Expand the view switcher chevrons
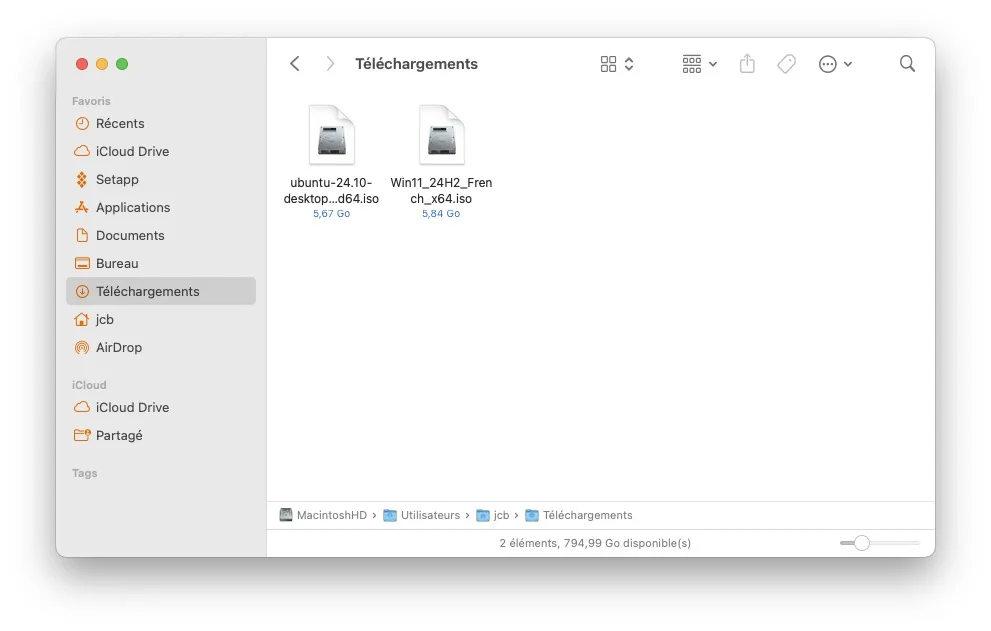This screenshot has width=991, height=631. click(x=628, y=63)
